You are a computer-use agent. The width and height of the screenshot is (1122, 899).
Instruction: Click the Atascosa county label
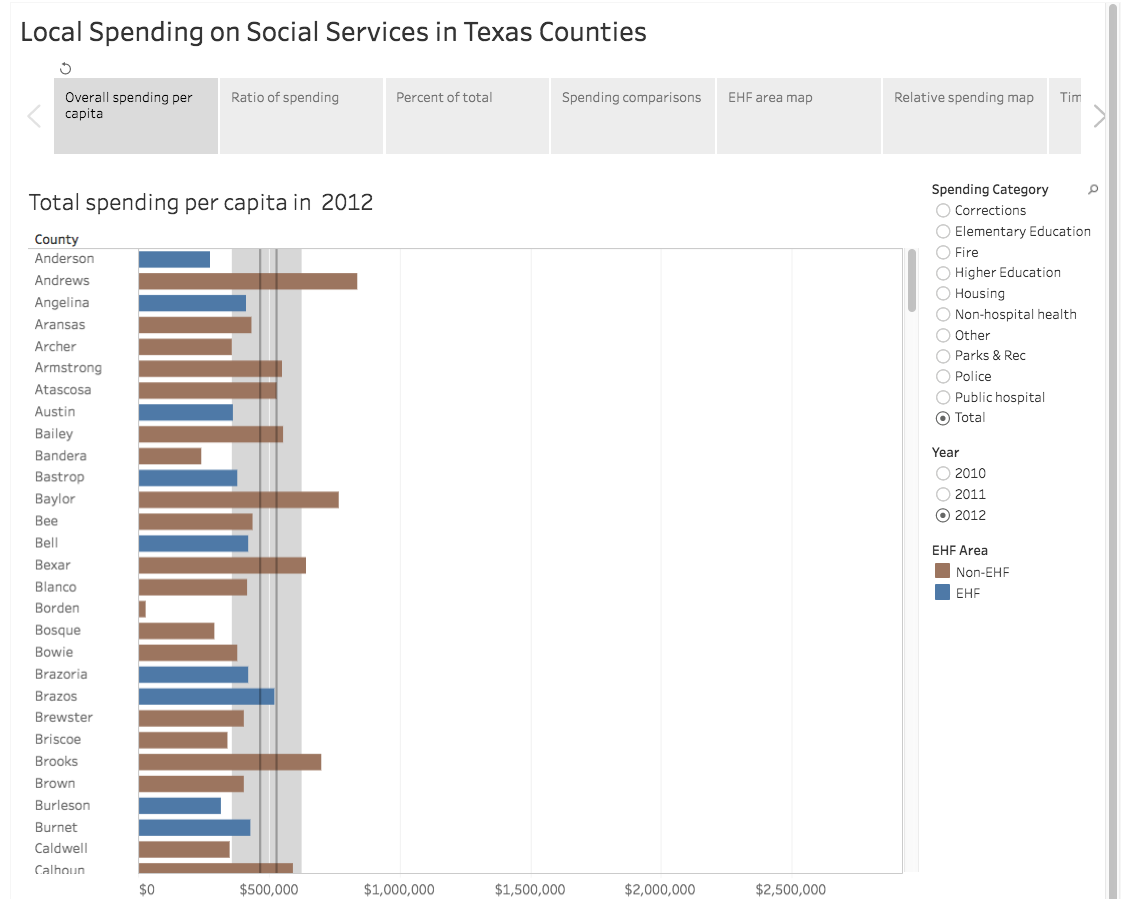point(63,390)
